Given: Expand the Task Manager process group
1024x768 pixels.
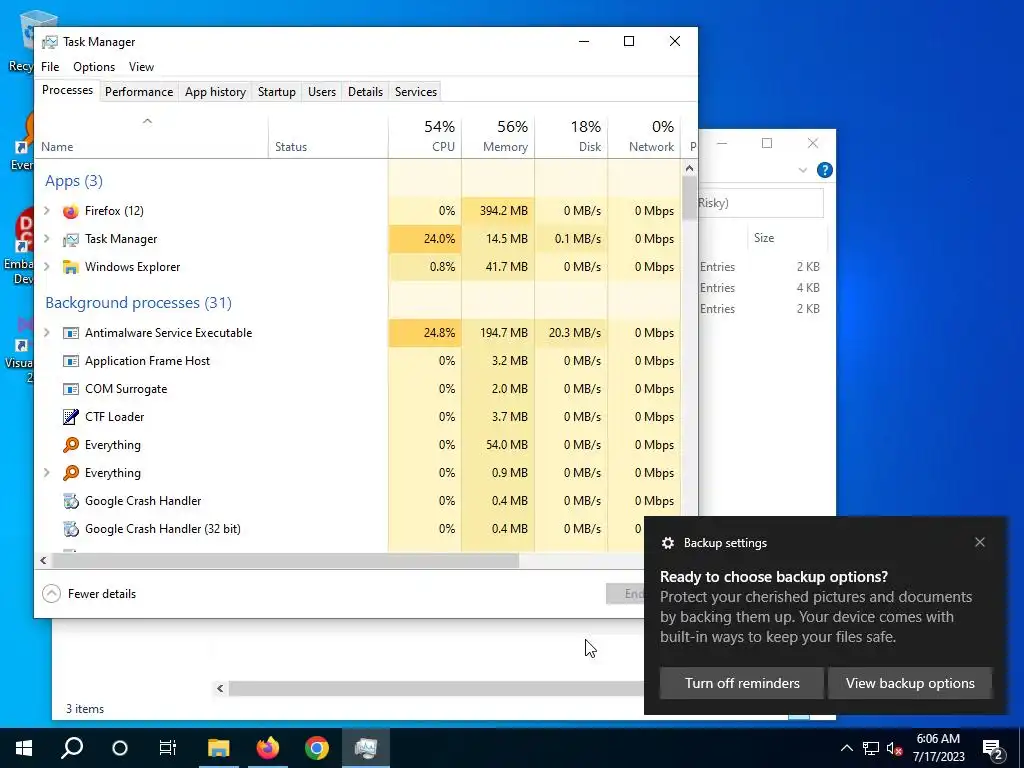Looking at the screenshot, I should point(46,238).
